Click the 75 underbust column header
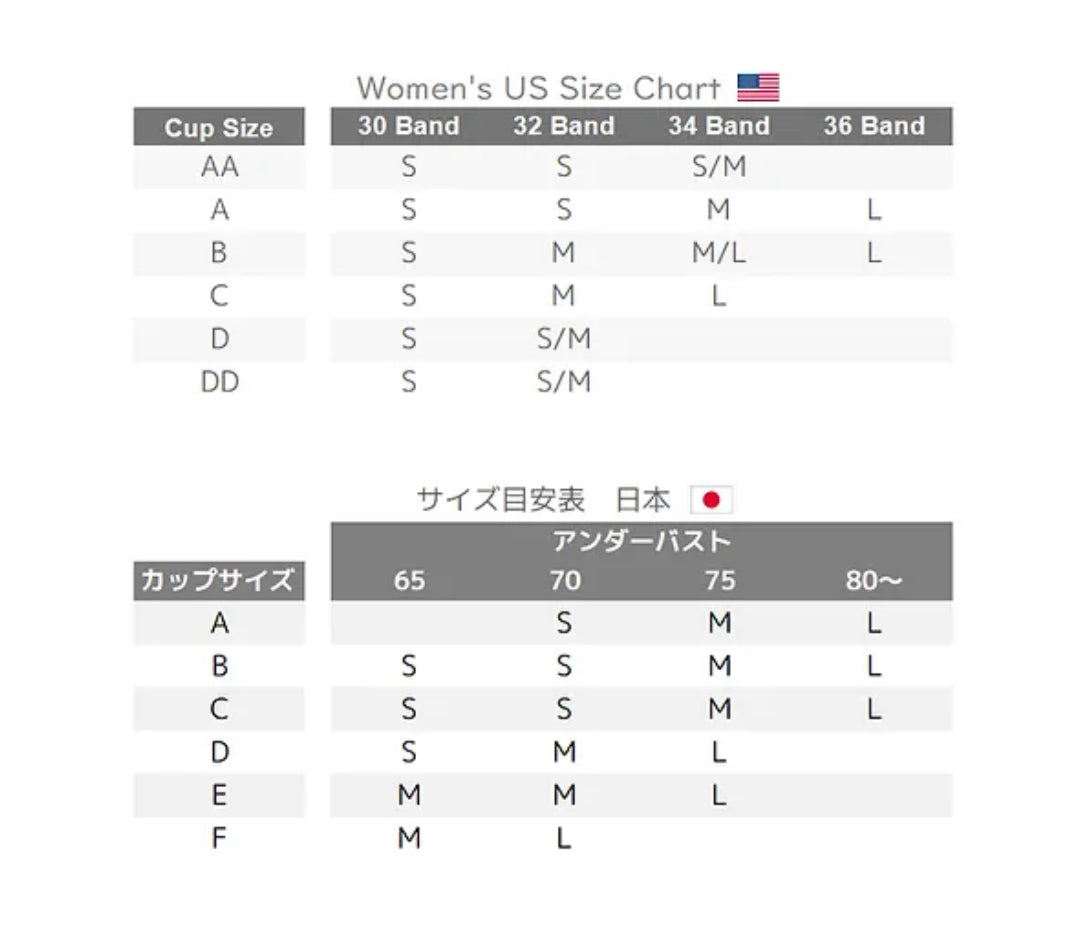 coord(719,581)
